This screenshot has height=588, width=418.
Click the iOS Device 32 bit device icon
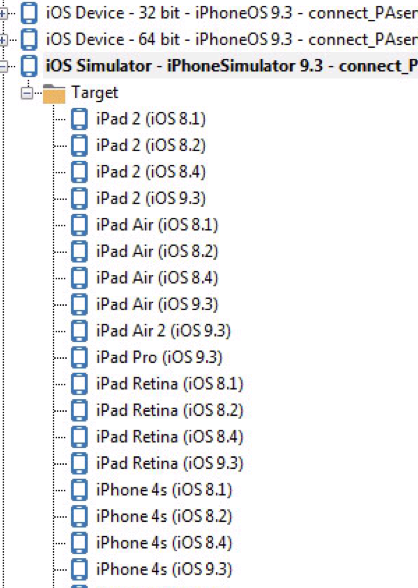point(29,13)
